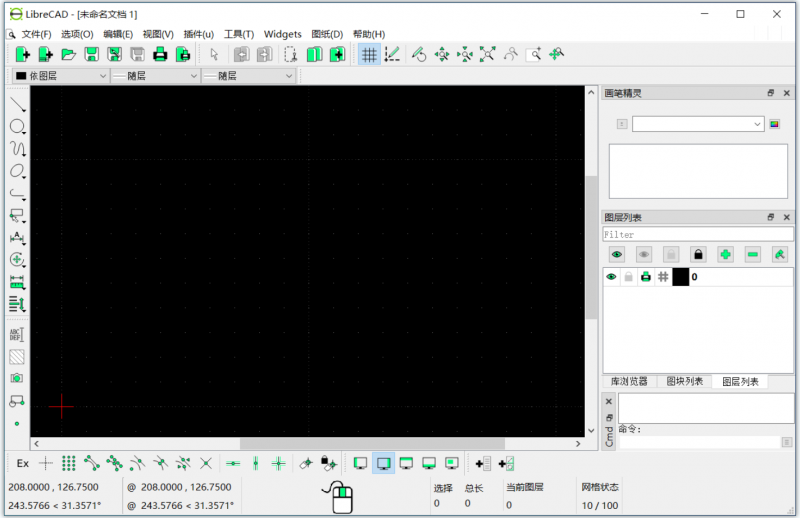Open the Info measure tool

click(17, 282)
